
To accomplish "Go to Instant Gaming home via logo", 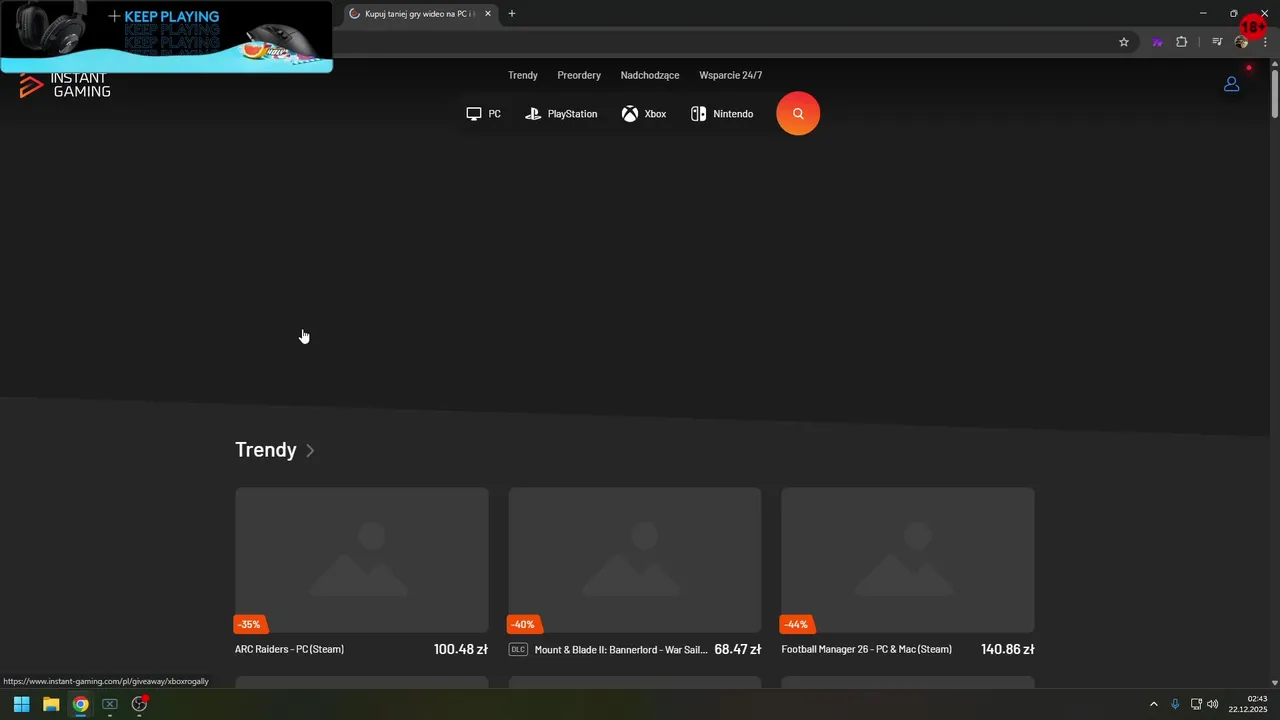I will tap(65, 86).
